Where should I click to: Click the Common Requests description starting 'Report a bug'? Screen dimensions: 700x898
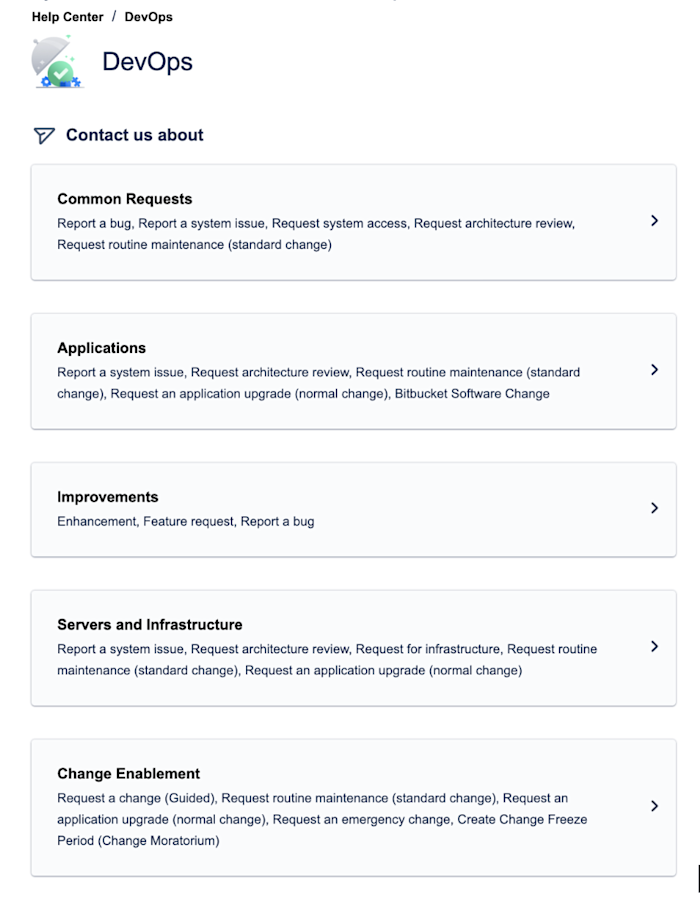(x=315, y=233)
